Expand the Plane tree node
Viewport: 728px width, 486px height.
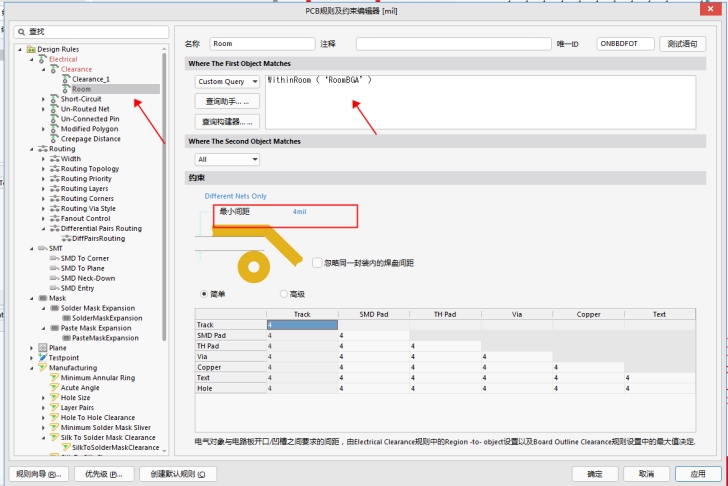point(32,348)
